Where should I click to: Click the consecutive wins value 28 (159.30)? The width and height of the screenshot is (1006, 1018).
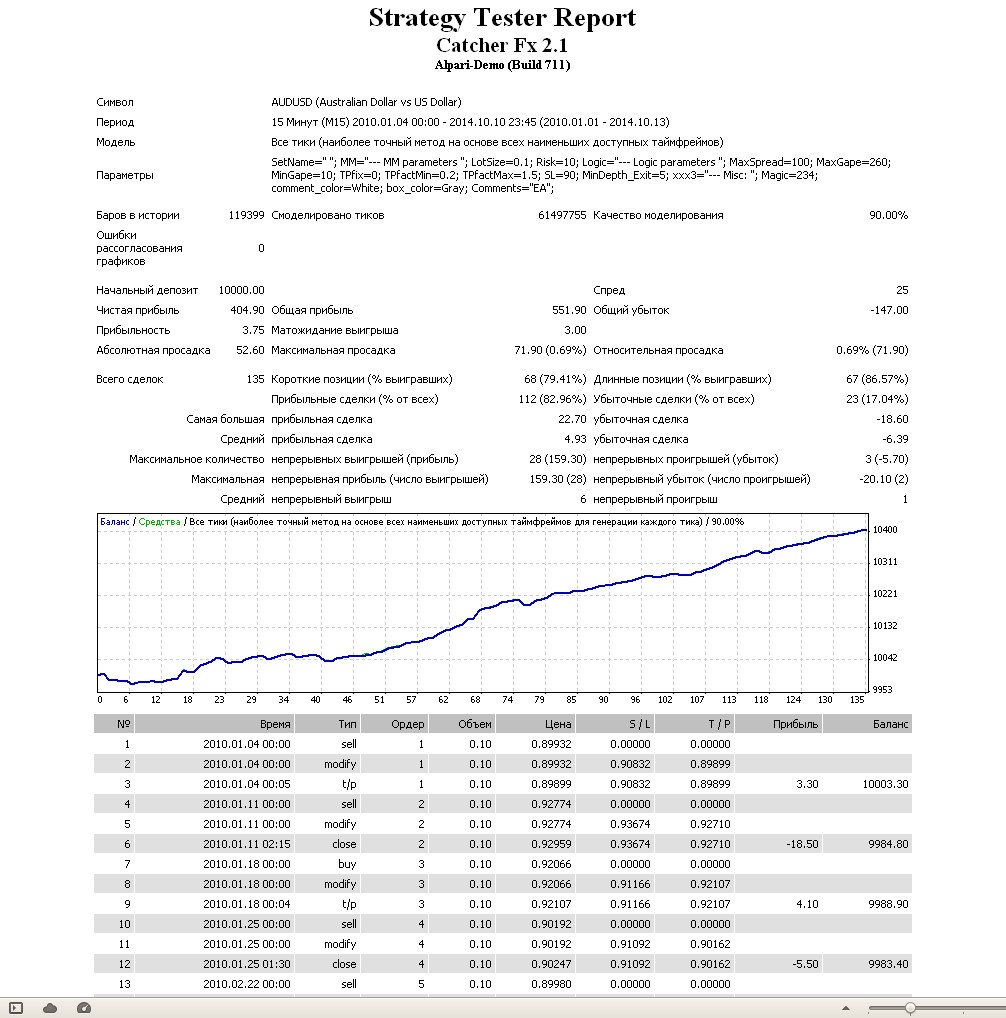point(558,460)
